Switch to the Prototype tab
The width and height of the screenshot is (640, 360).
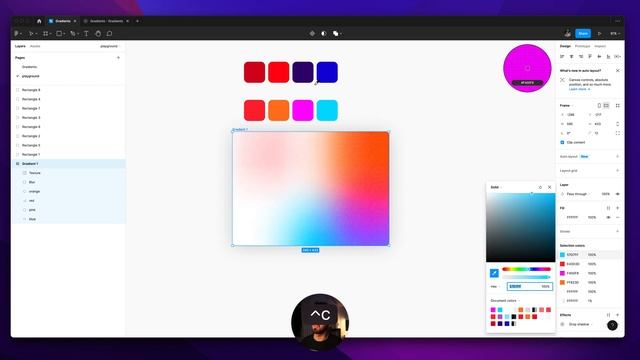click(x=582, y=46)
